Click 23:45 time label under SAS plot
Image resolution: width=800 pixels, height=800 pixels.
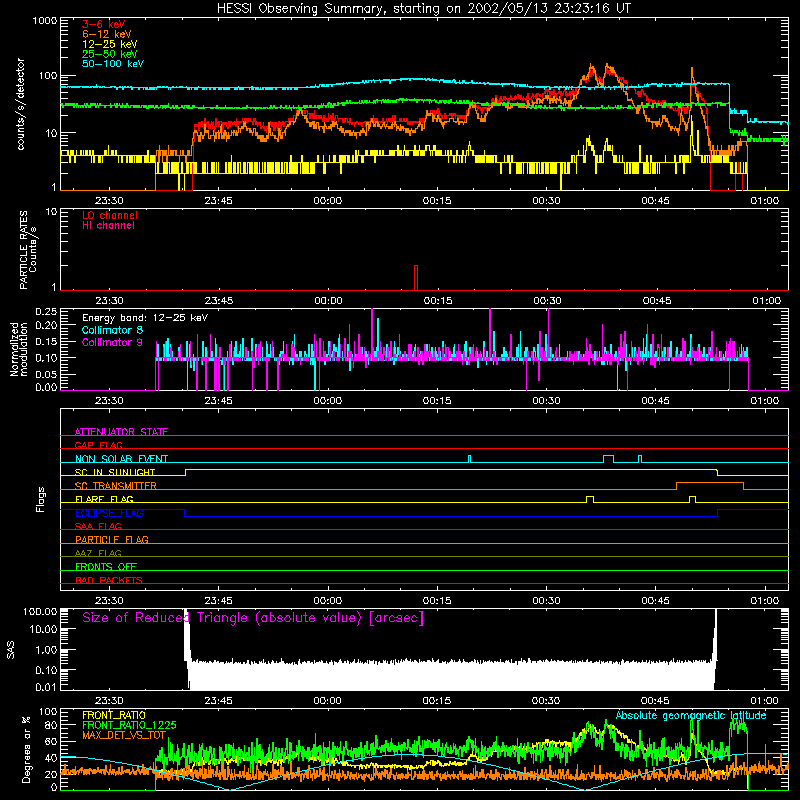click(218, 701)
